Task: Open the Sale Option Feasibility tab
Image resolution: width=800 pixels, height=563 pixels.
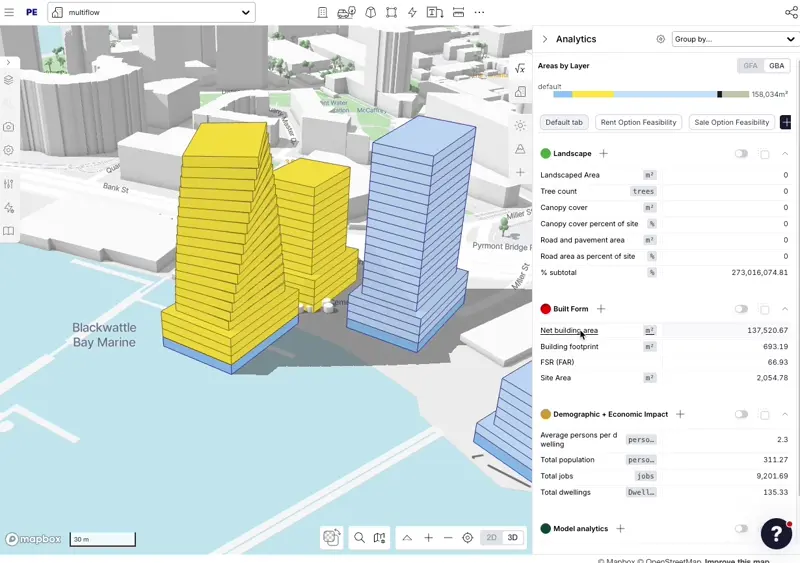Action: click(x=732, y=123)
